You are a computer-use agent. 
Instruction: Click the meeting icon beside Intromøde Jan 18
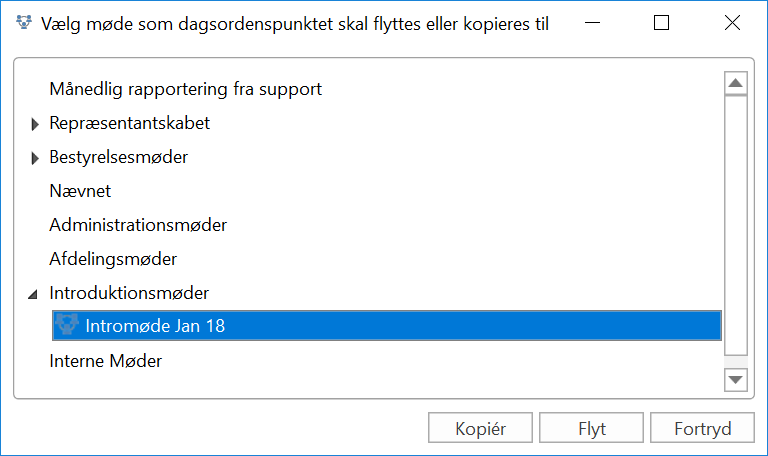click(67, 325)
